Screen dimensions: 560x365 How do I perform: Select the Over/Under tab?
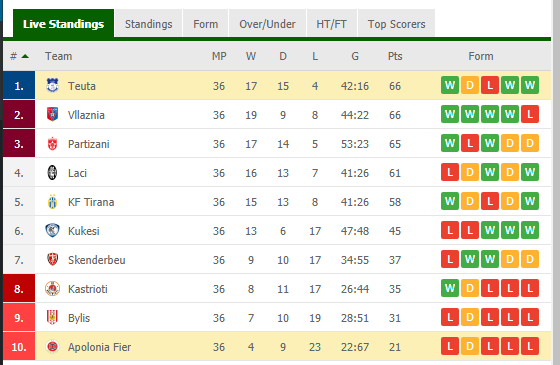pyautogui.click(x=267, y=24)
